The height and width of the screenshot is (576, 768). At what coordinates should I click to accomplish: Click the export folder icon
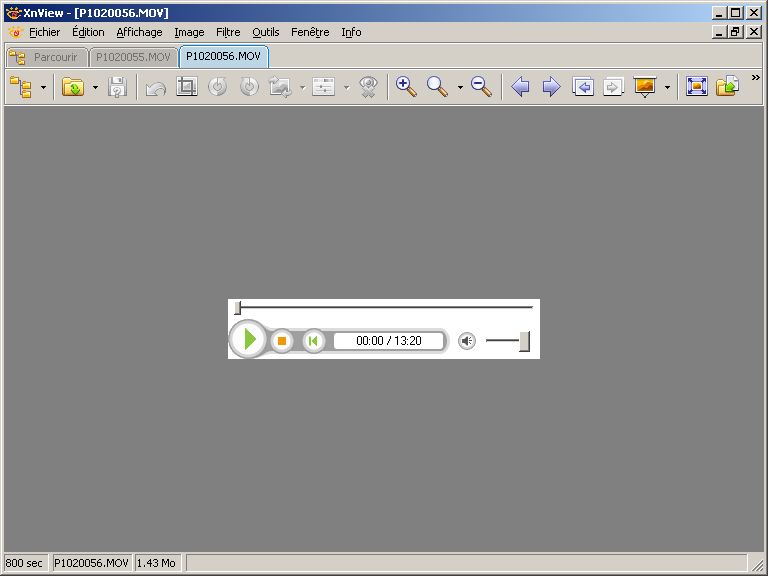(x=727, y=87)
